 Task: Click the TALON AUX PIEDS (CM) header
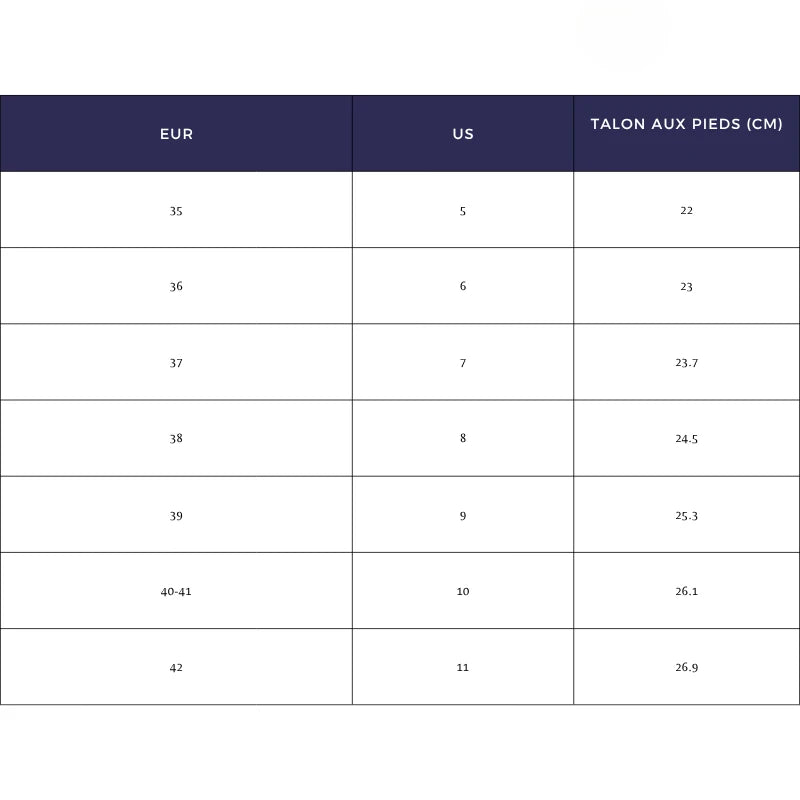686,124
